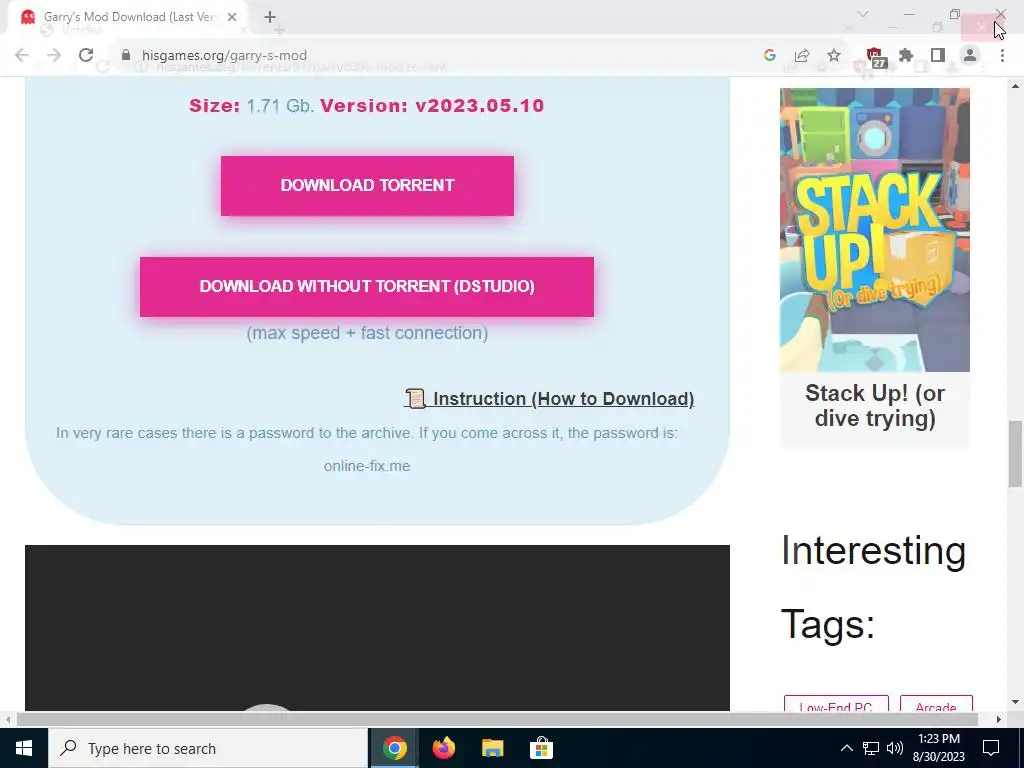This screenshot has height=768, width=1024.
Task: Reload the hisgames.org page
Action: pyautogui.click(x=86, y=56)
